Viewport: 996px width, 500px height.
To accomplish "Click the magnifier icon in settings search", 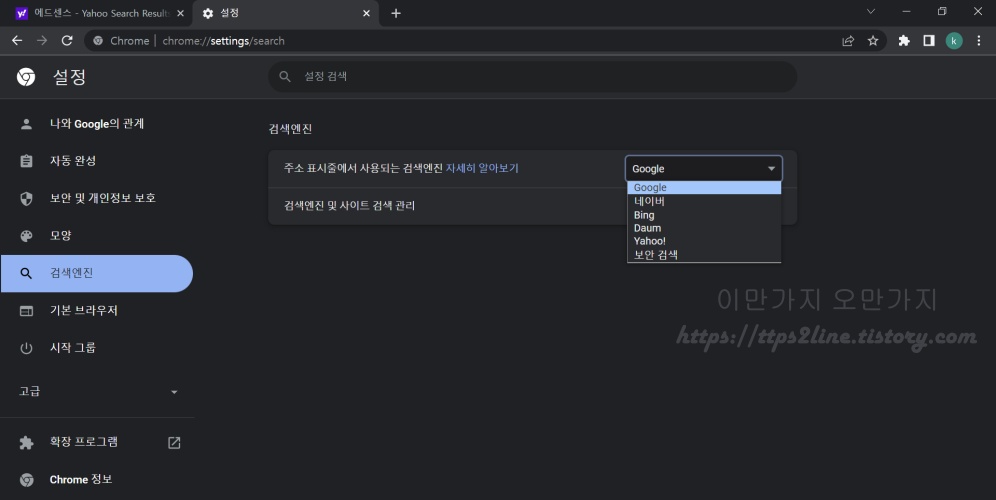I will [x=285, y=76].
